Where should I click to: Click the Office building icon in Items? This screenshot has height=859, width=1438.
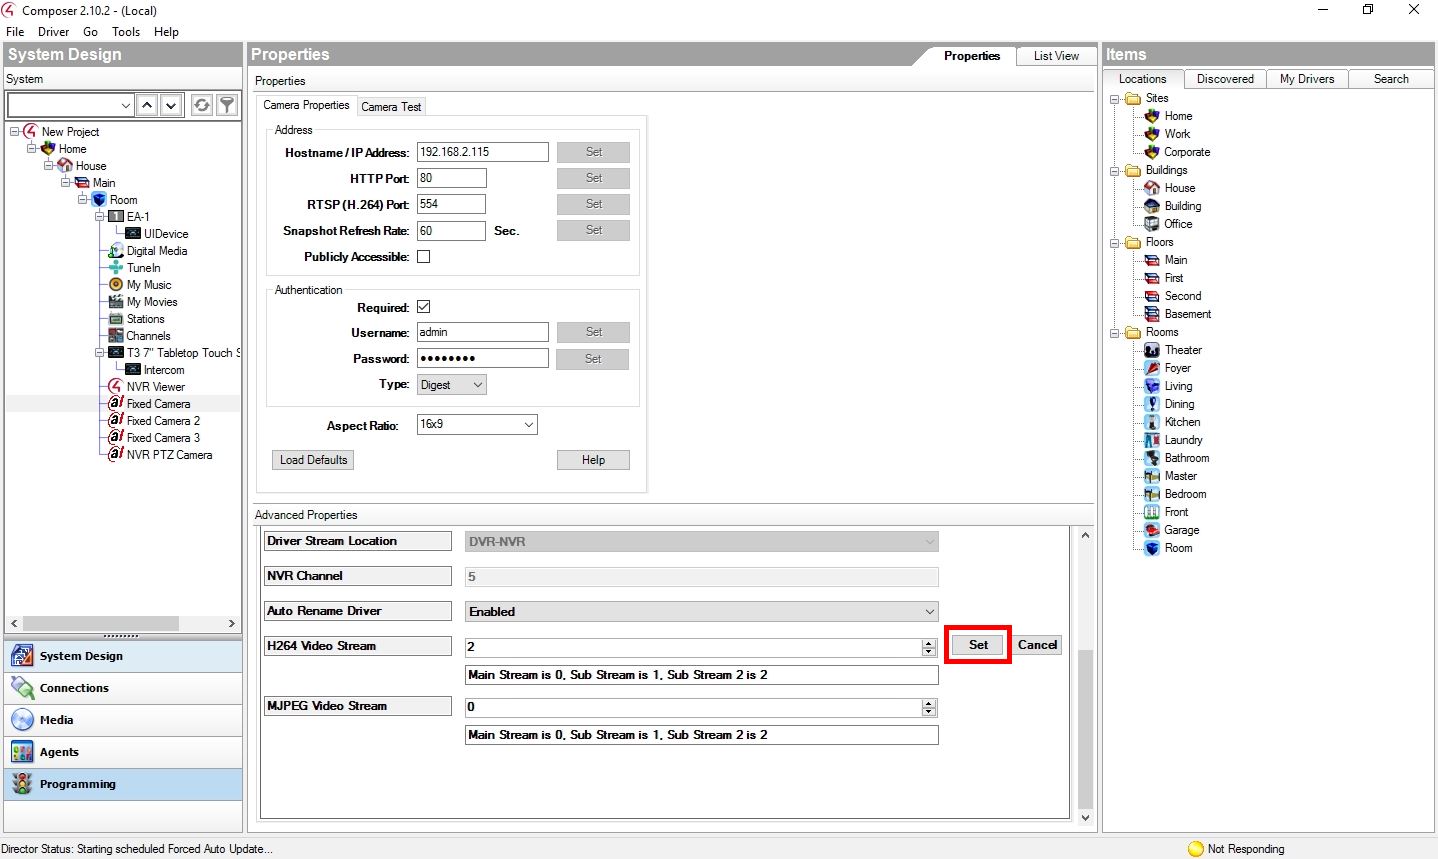click(1152, 224)
